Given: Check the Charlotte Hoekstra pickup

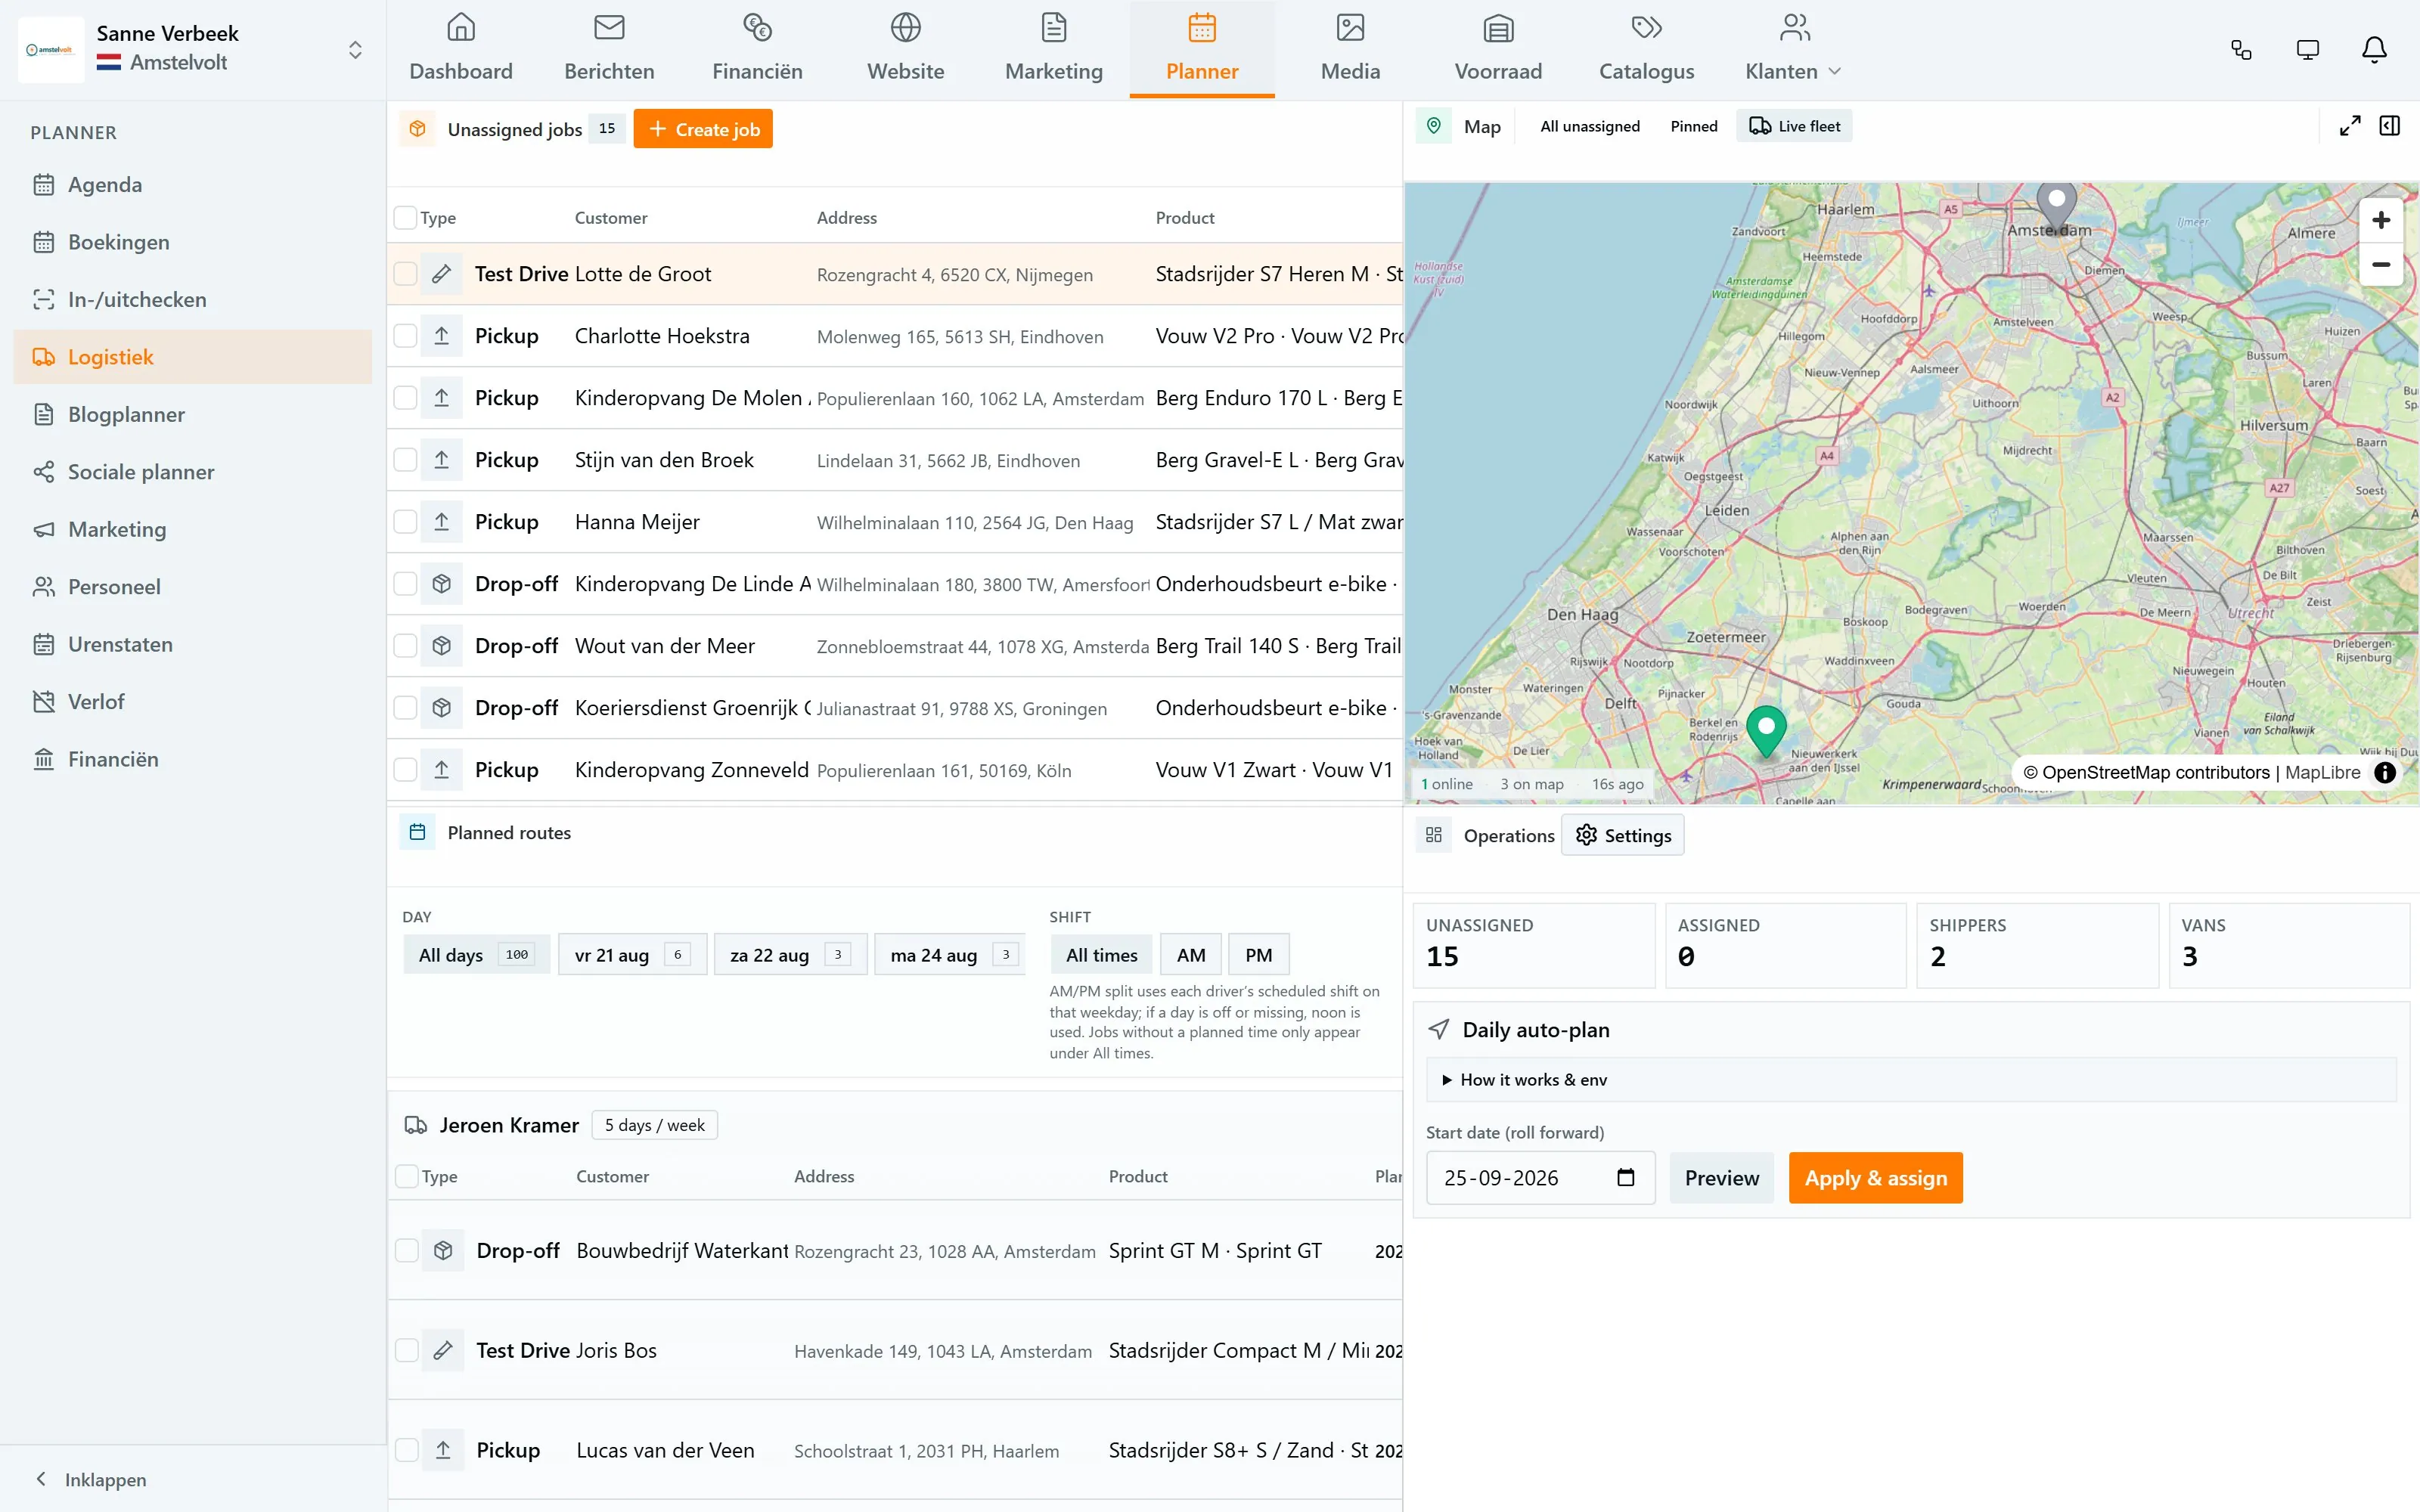Looking at the screenshot, I should click(x=405, y=336).
